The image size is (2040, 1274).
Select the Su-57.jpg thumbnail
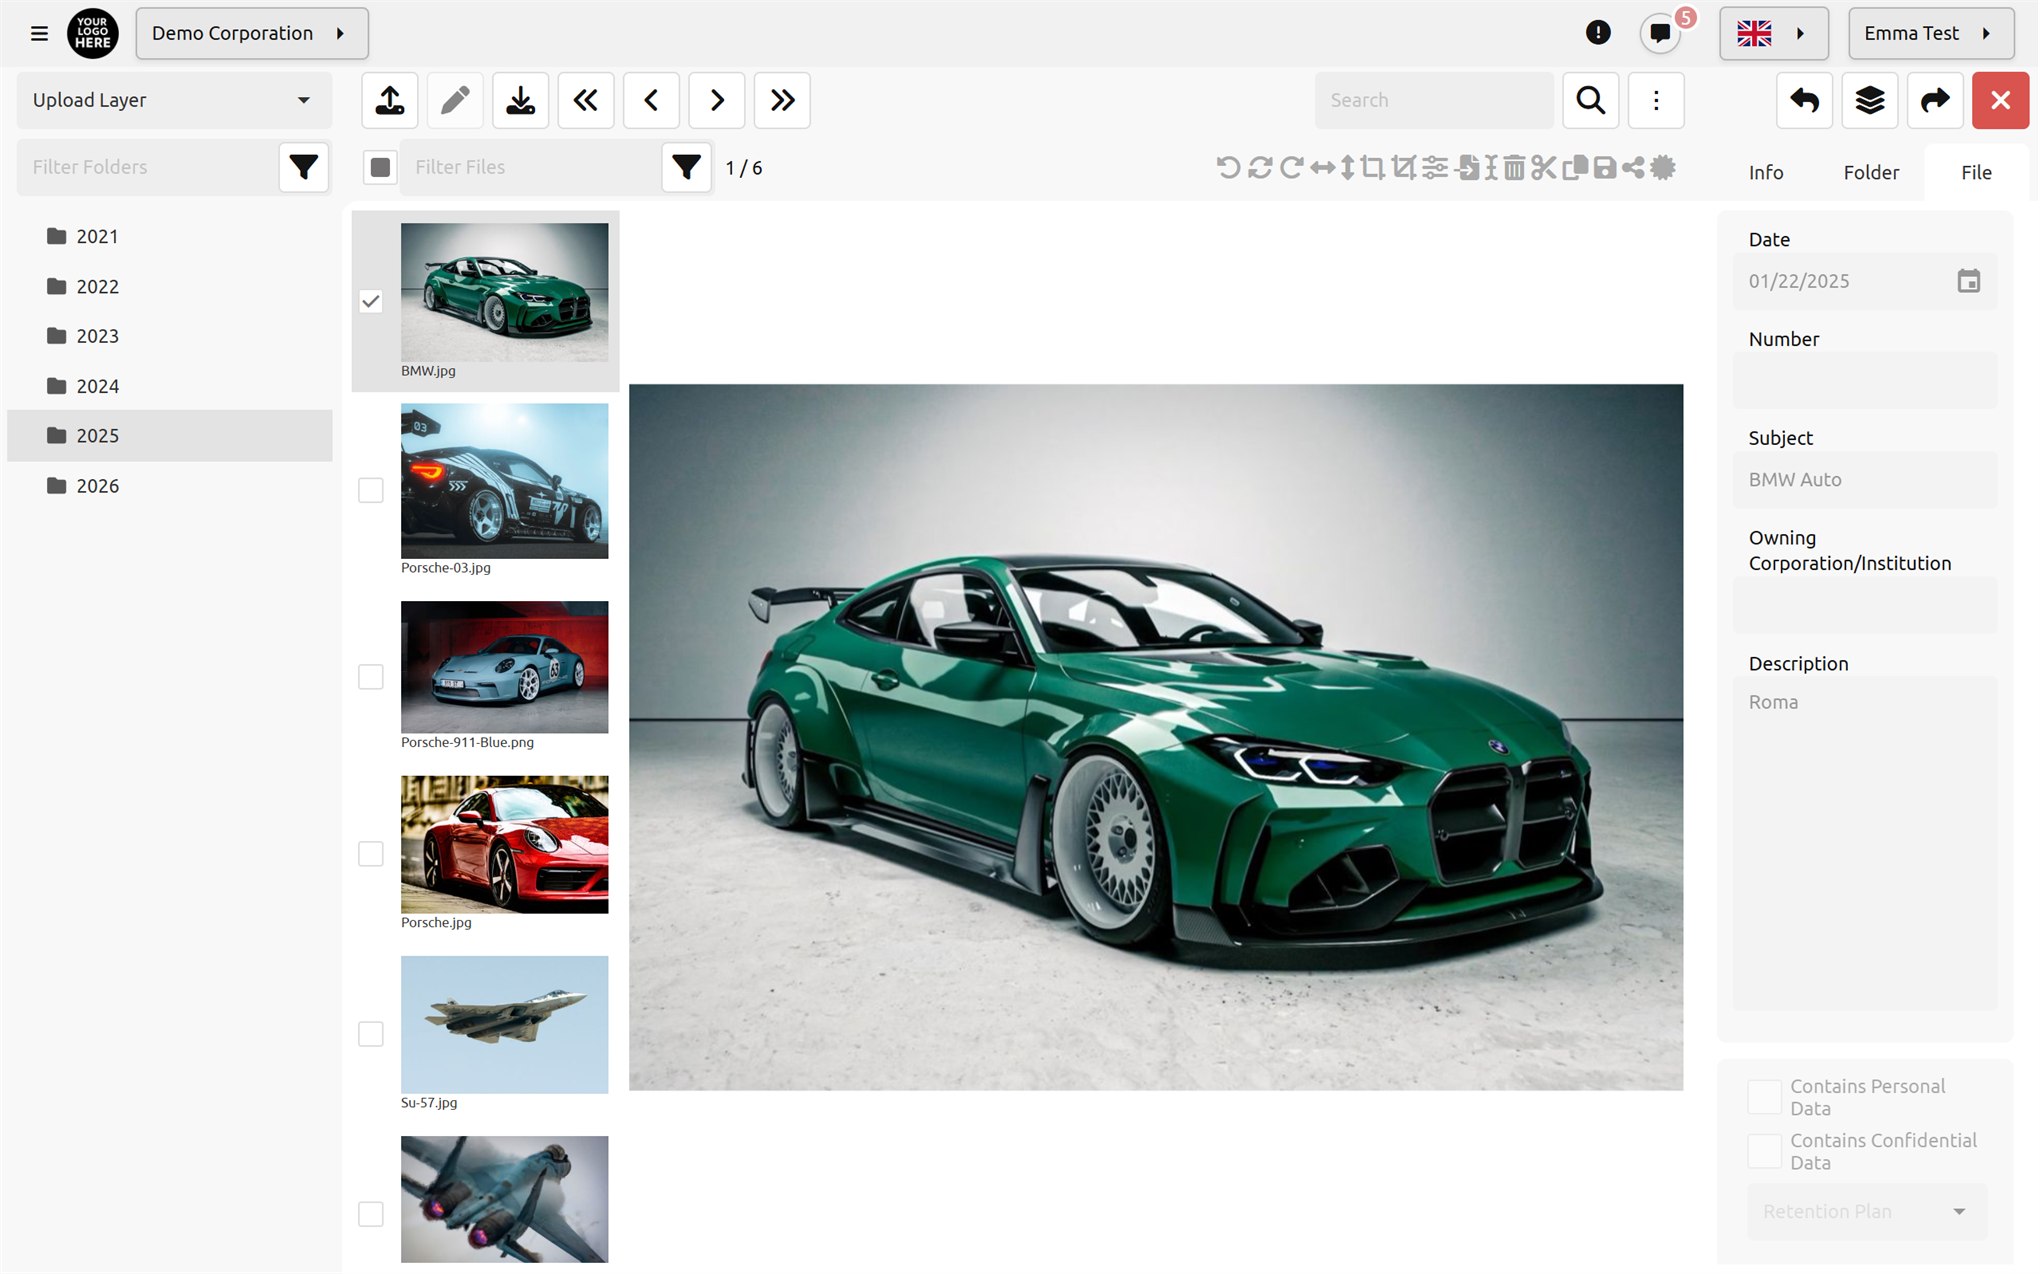[x=504, y=1024]
